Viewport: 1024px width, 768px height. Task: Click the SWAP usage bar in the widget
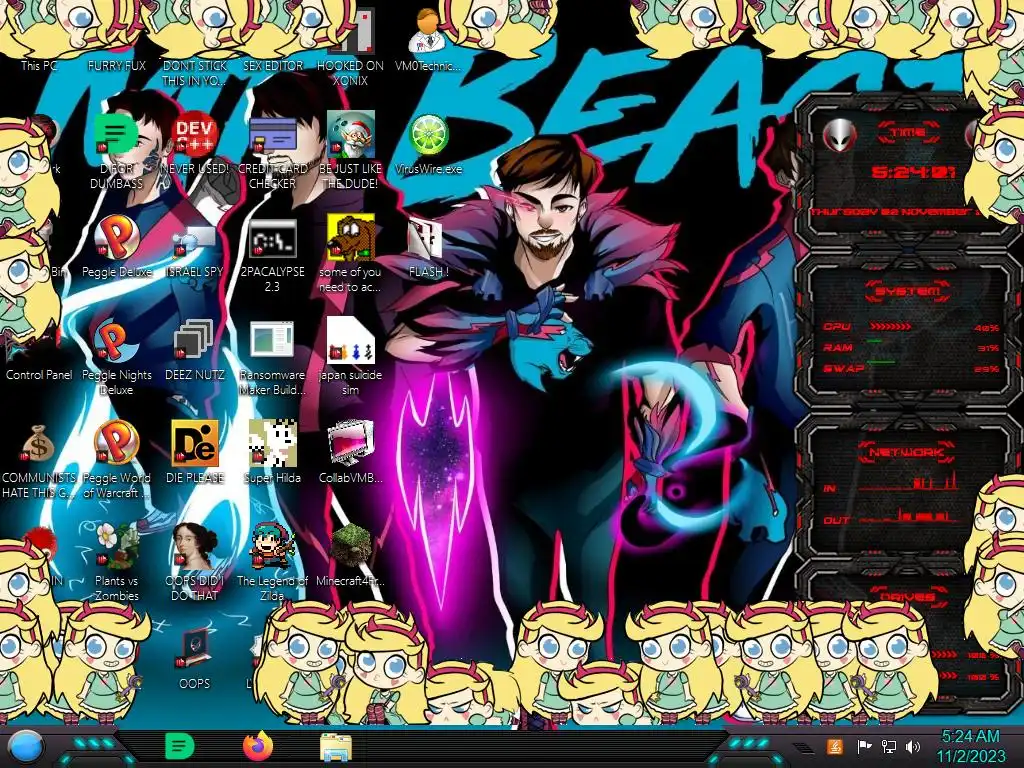click(x=880, y=362)
